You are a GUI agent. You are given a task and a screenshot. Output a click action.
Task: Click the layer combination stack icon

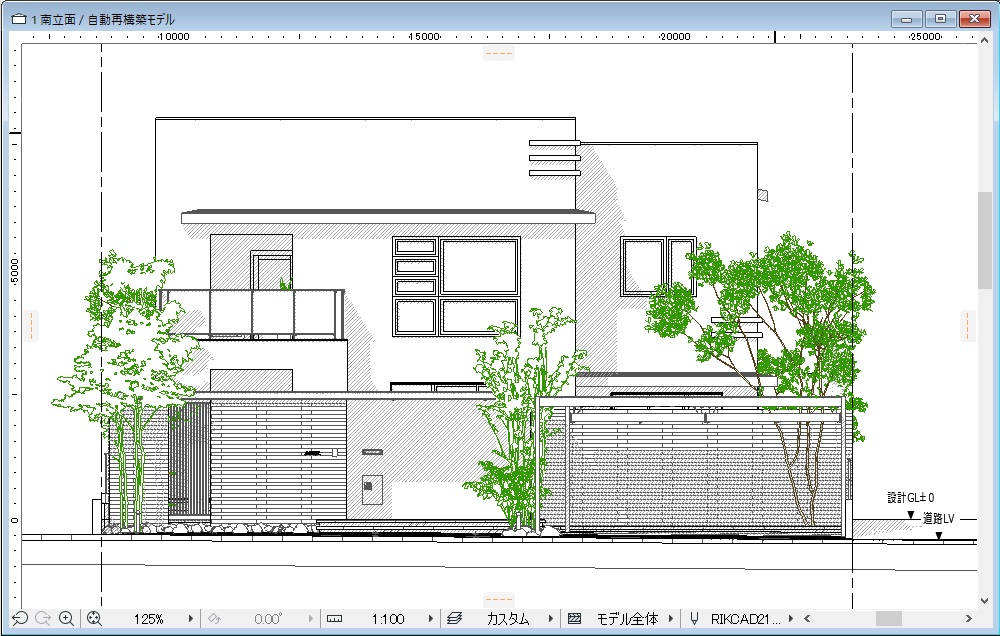454,619
